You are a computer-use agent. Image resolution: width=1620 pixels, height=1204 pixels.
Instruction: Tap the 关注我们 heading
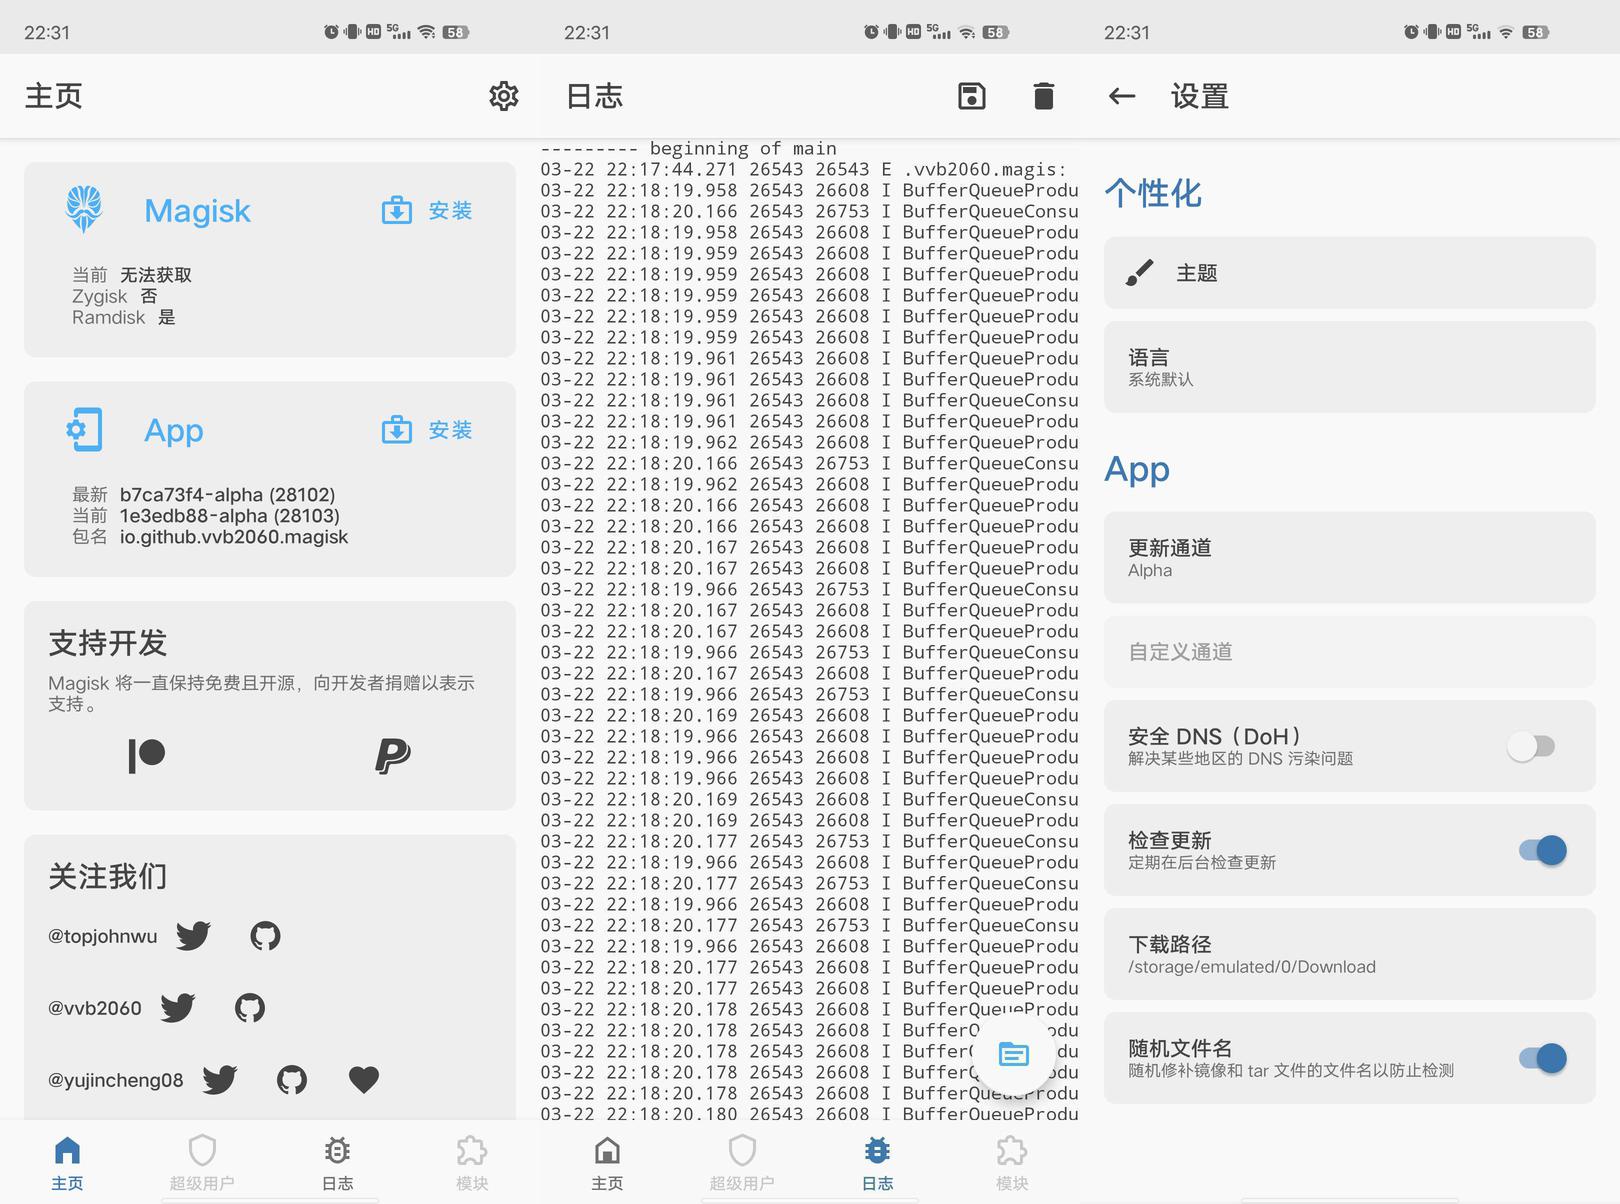coord(108,877)
